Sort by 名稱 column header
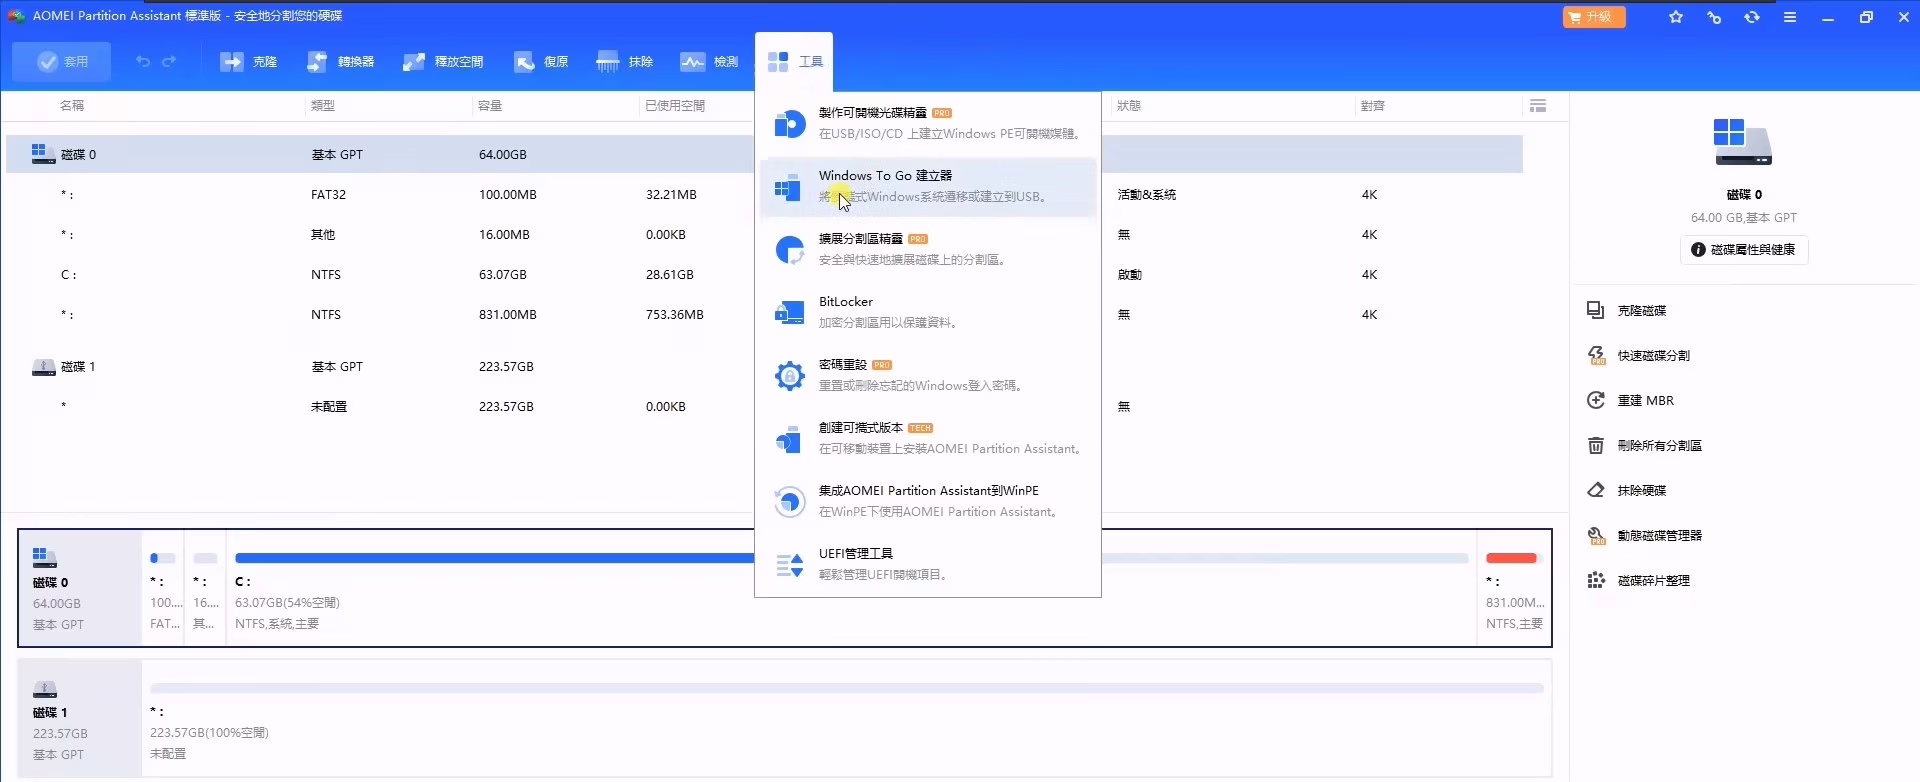The height and width of the screenshot is (782, 1920). pos(72,106)
